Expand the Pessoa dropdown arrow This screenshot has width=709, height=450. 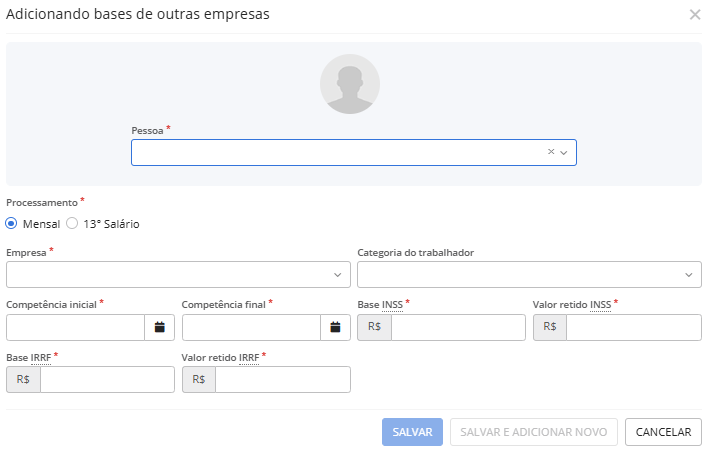tap(564, 152)
